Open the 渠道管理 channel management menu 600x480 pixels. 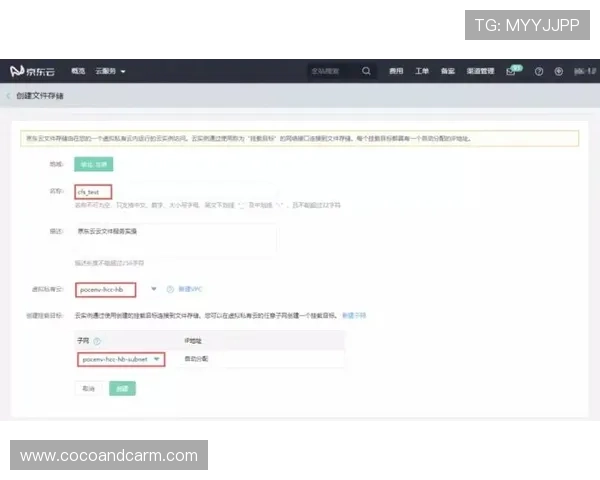coord(480,71)
